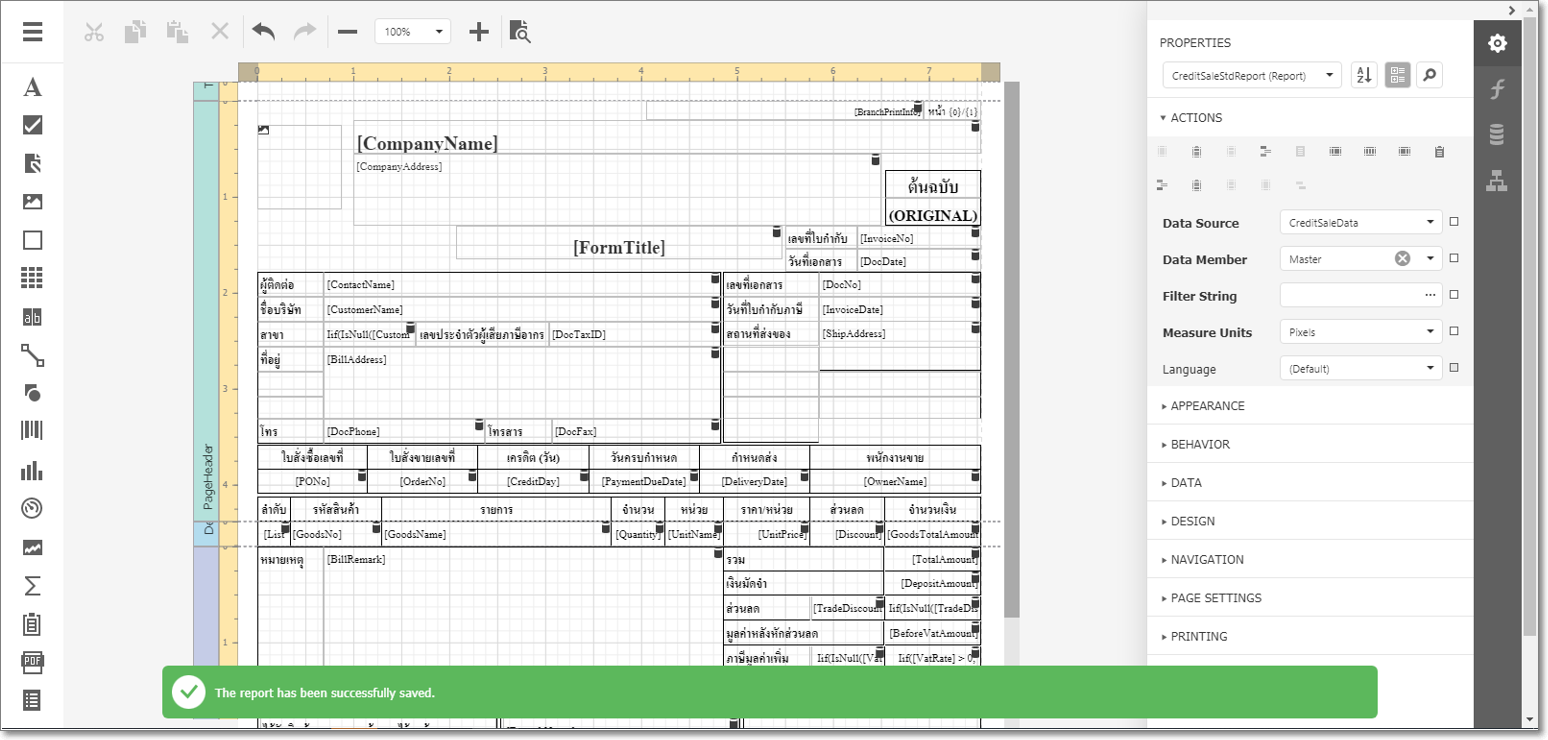Zoom out with the minus button
This screenshot has width=1548, height=740.
coord(347,32)
